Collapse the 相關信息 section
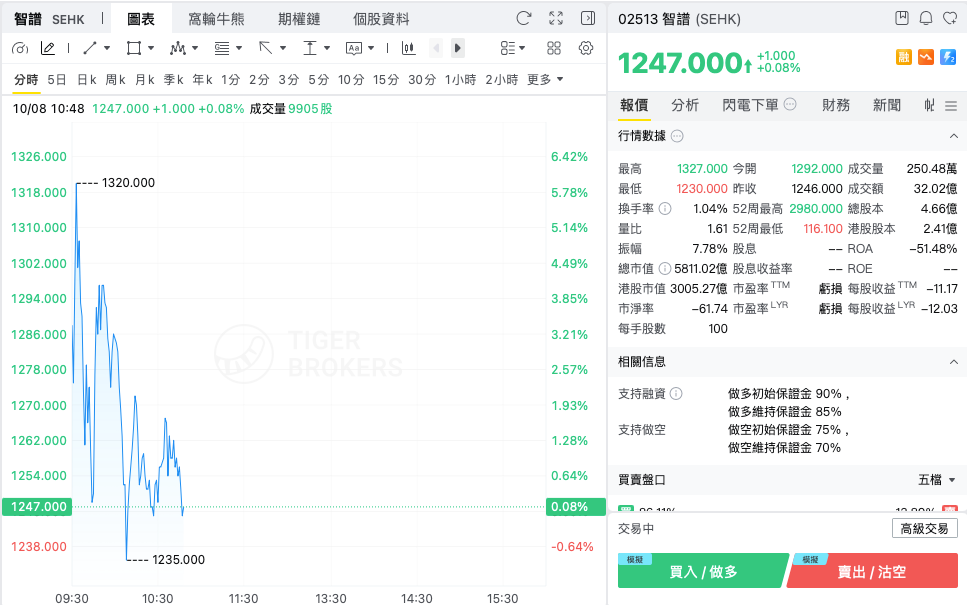 953,362
